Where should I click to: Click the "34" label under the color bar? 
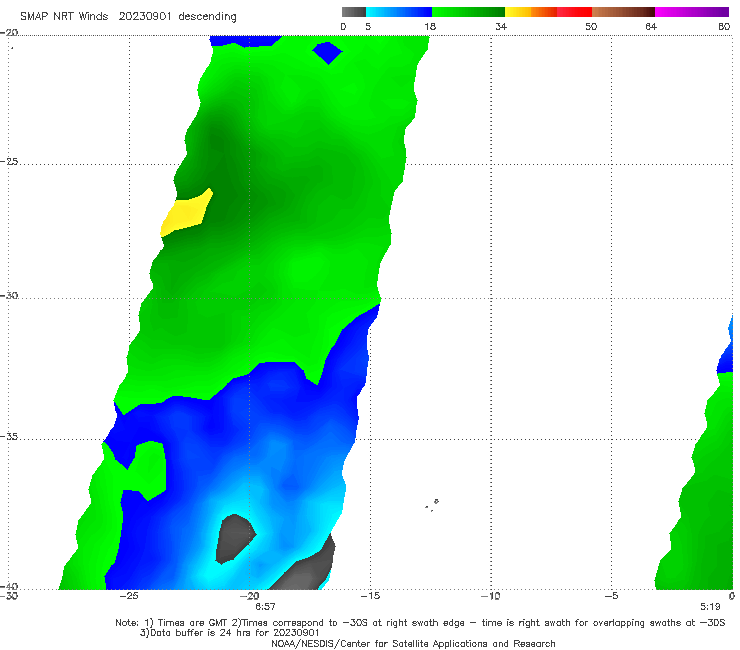pyautogui.click(x=501, y=26)
